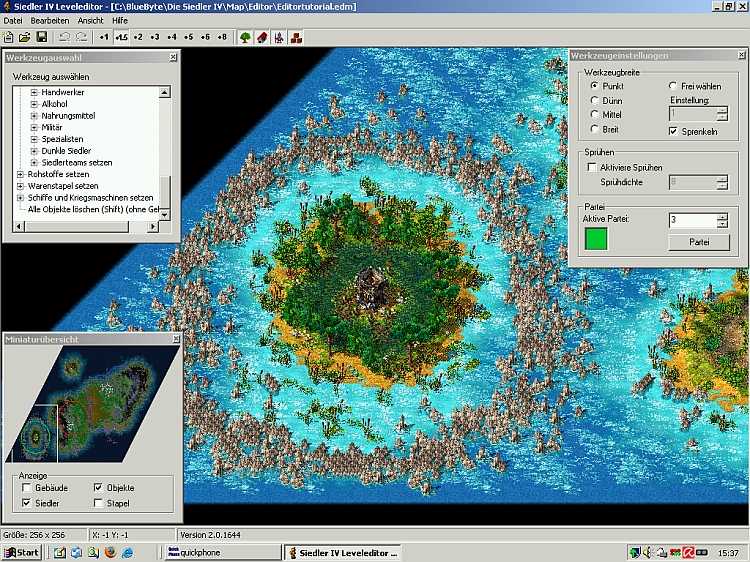Select the red eraser toolbar icon
This screenshot has width=750, height=562.
262,37
